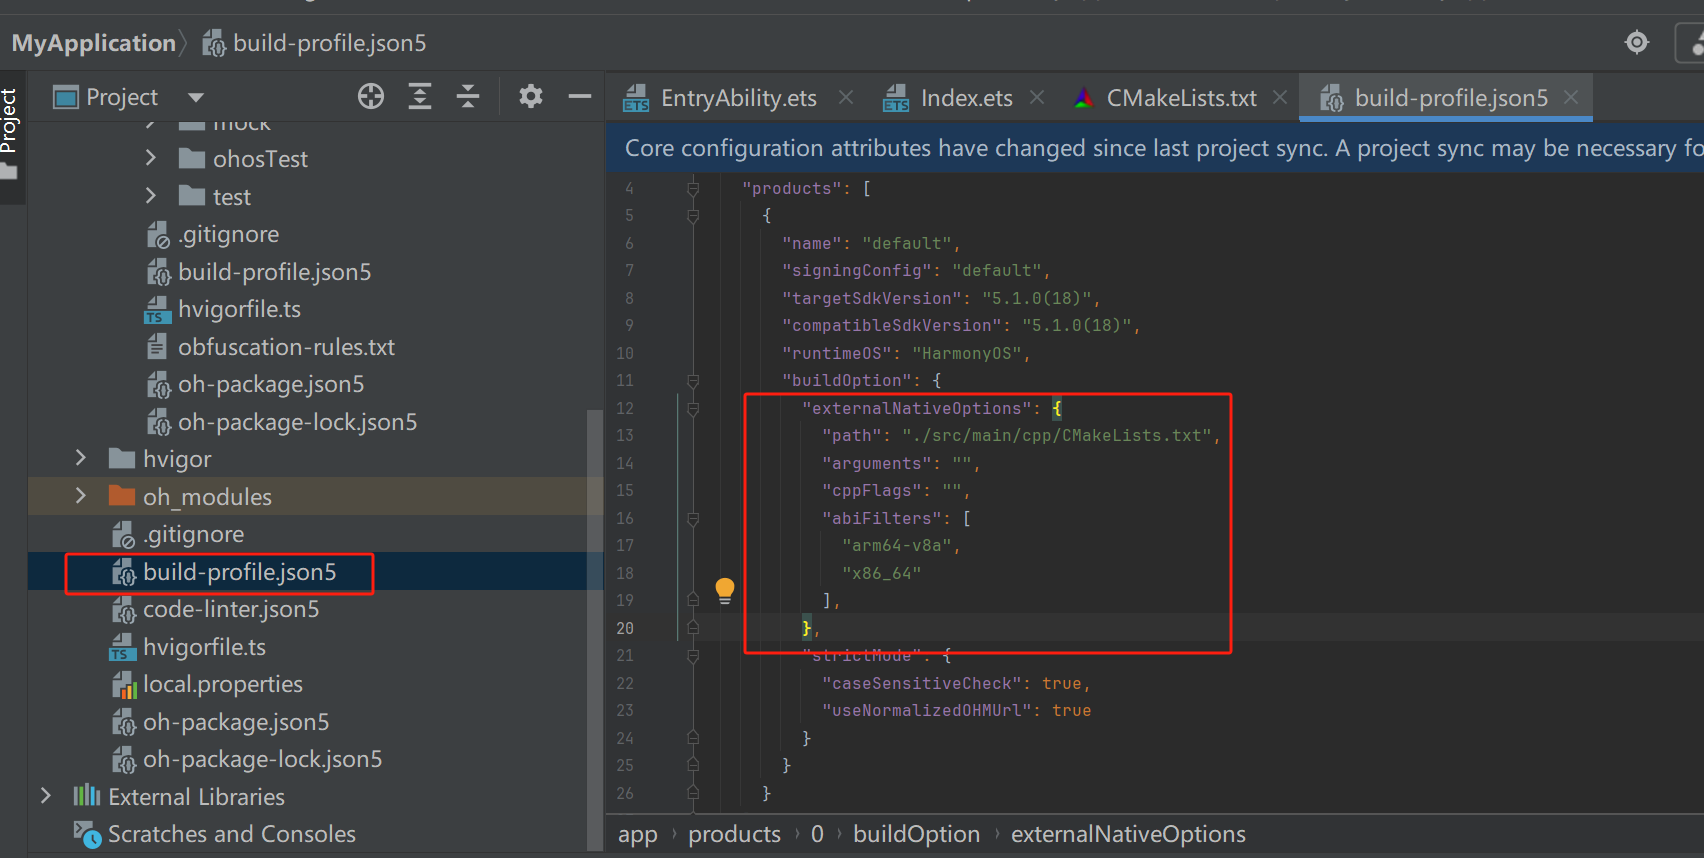Click MyApplication in the navigation breadcrumb

[x=94, y=43]
